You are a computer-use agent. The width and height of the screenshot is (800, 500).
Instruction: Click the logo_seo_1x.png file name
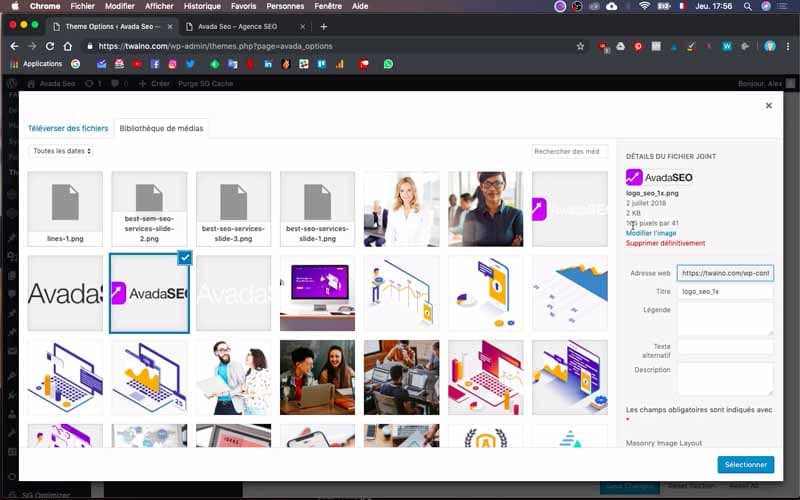(652, 193)
